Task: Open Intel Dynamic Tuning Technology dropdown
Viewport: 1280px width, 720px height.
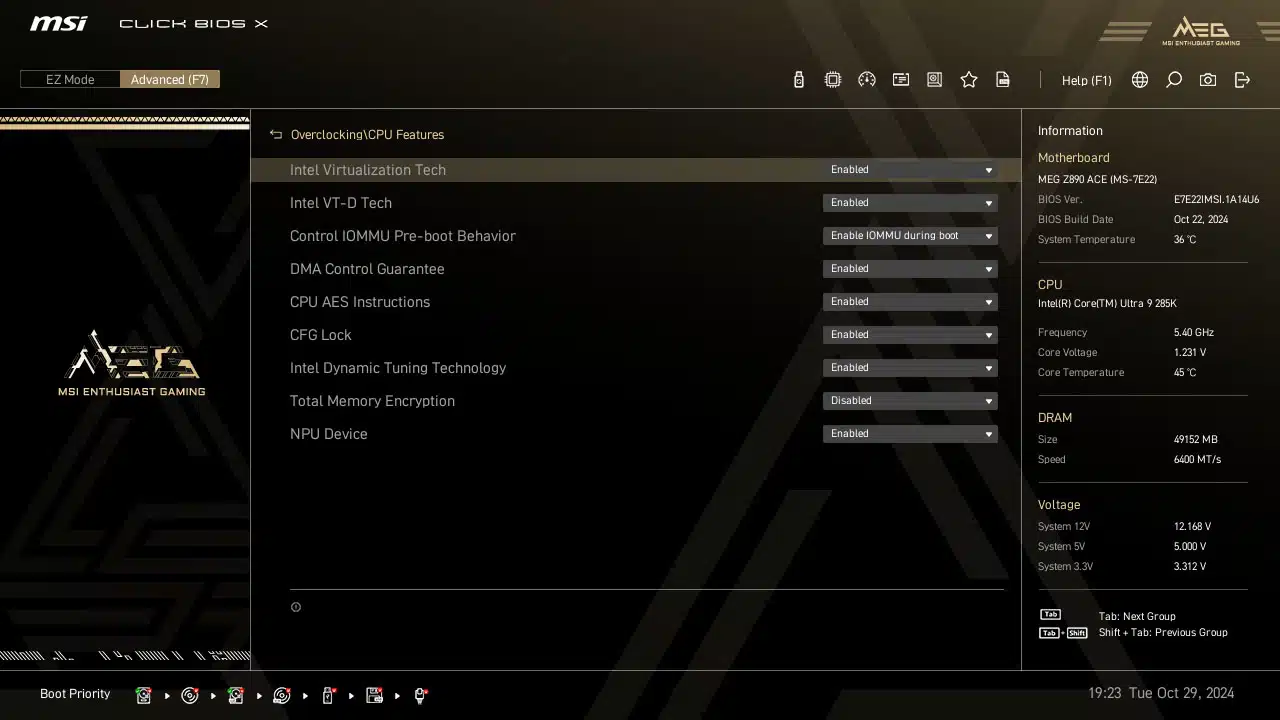Action: click(x=910, y=368)
